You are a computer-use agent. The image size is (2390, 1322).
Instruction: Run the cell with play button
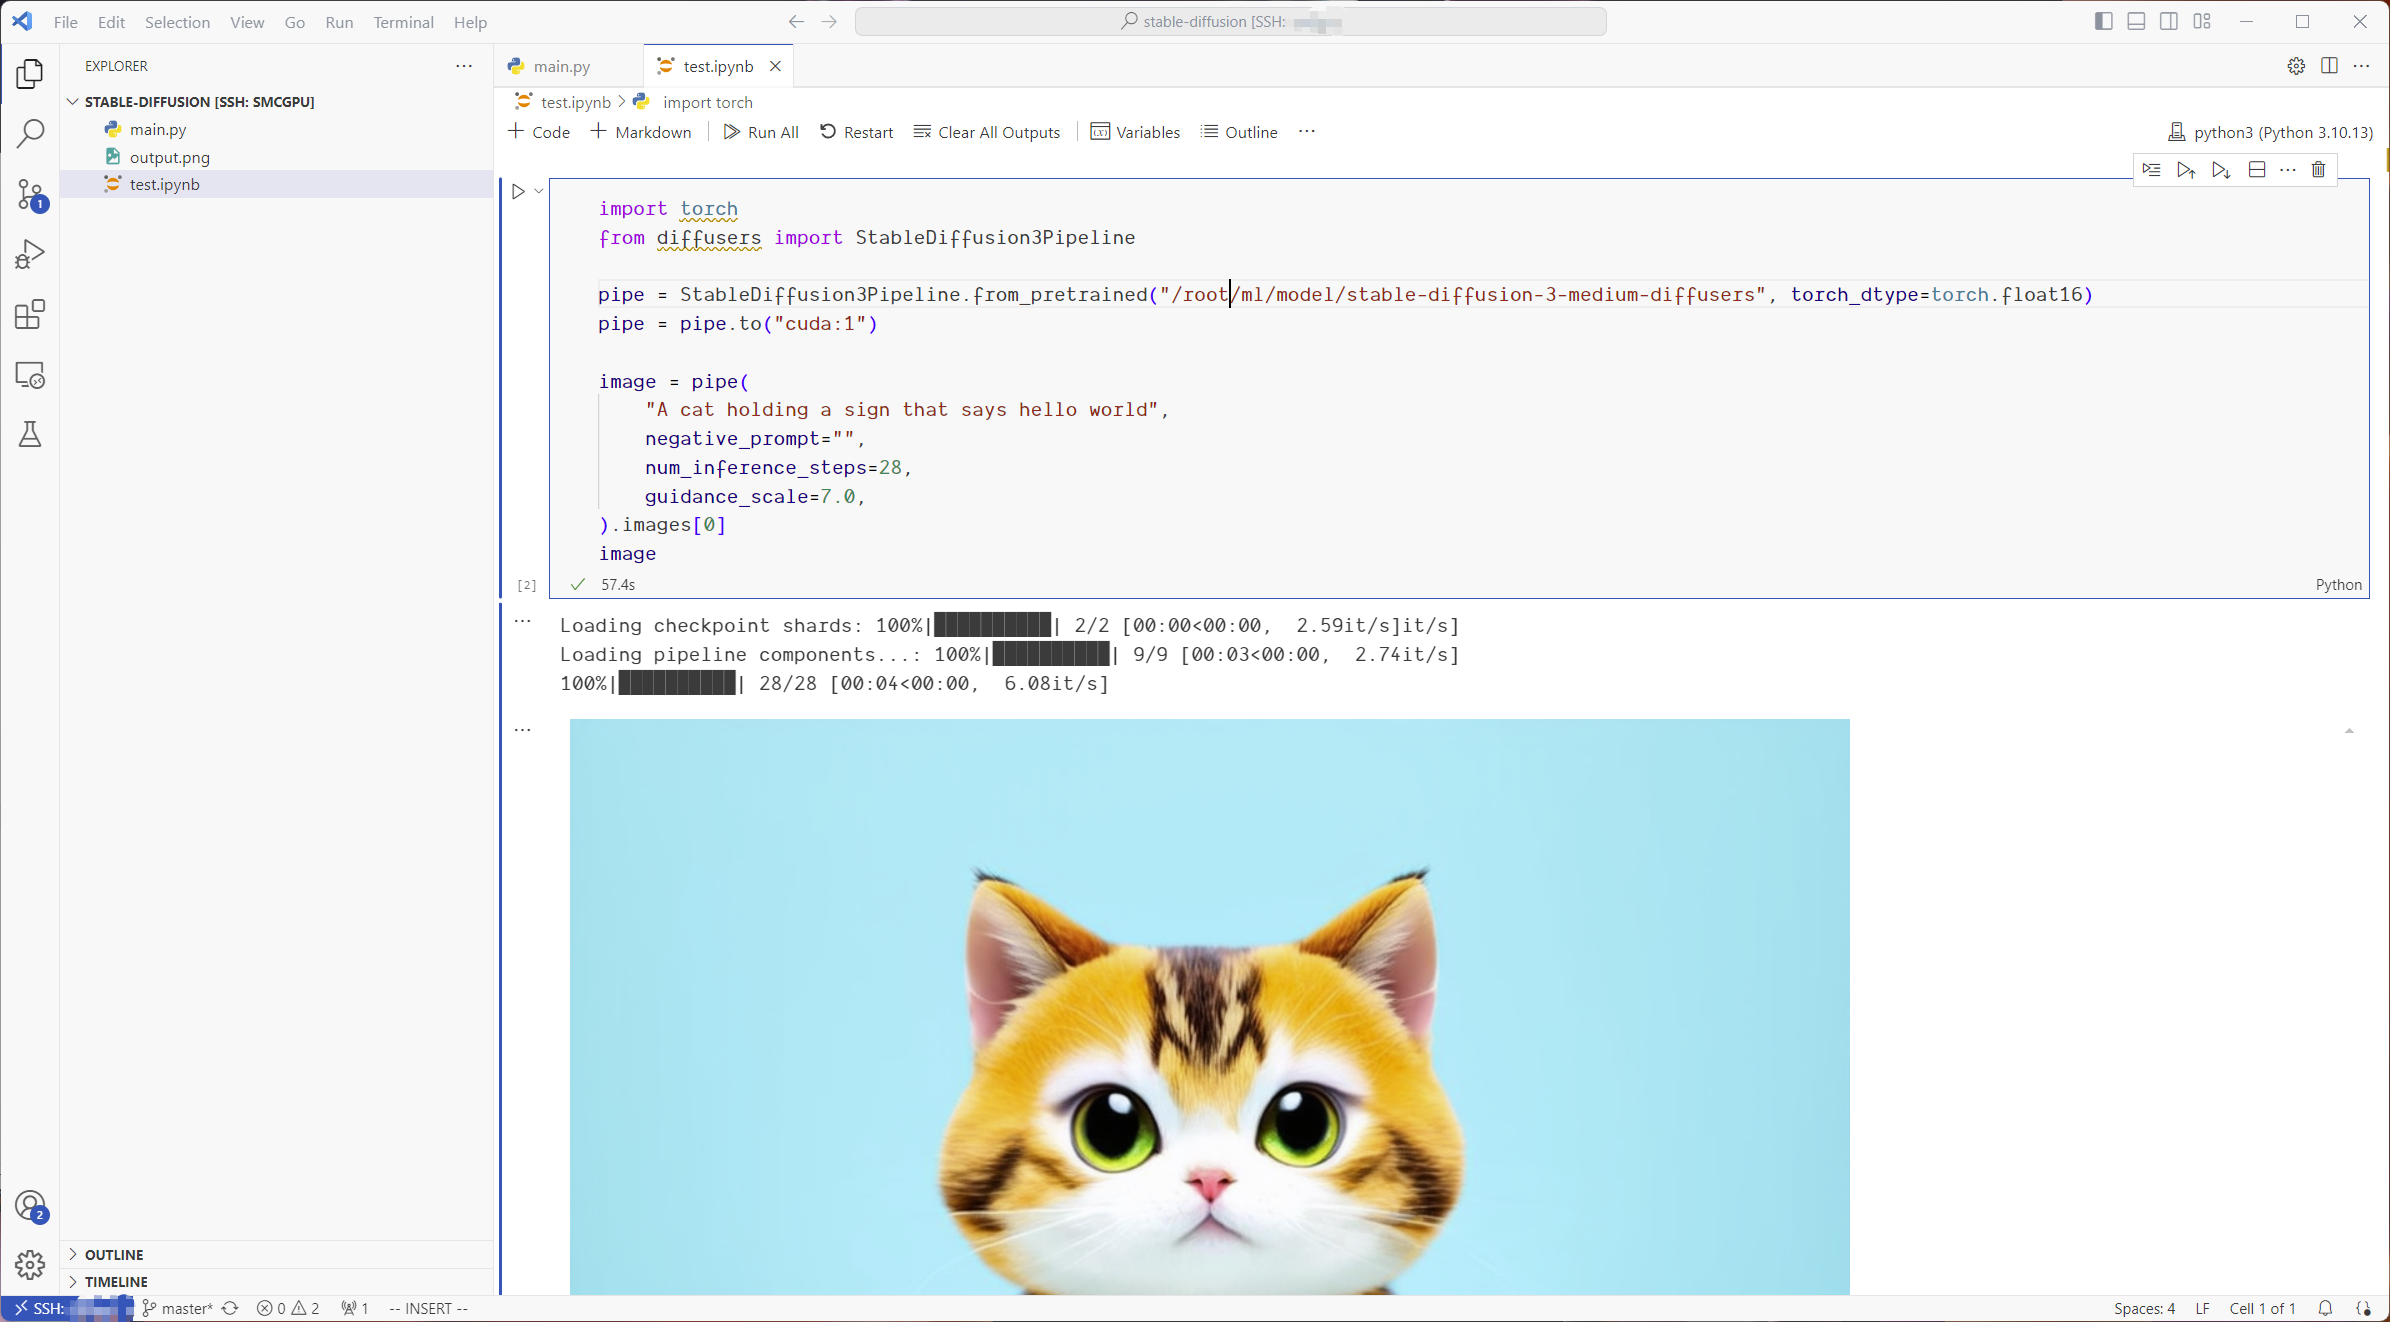point(518,191)
